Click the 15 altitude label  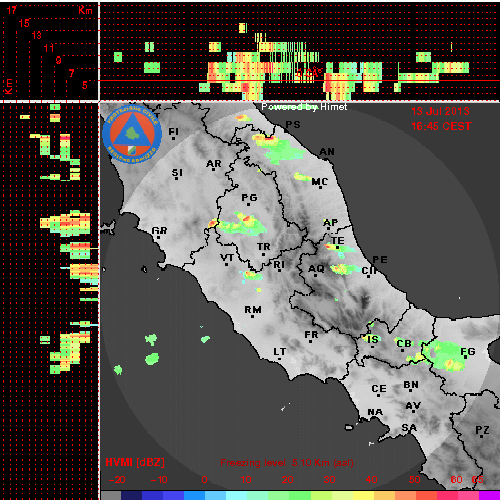(24, 23)
